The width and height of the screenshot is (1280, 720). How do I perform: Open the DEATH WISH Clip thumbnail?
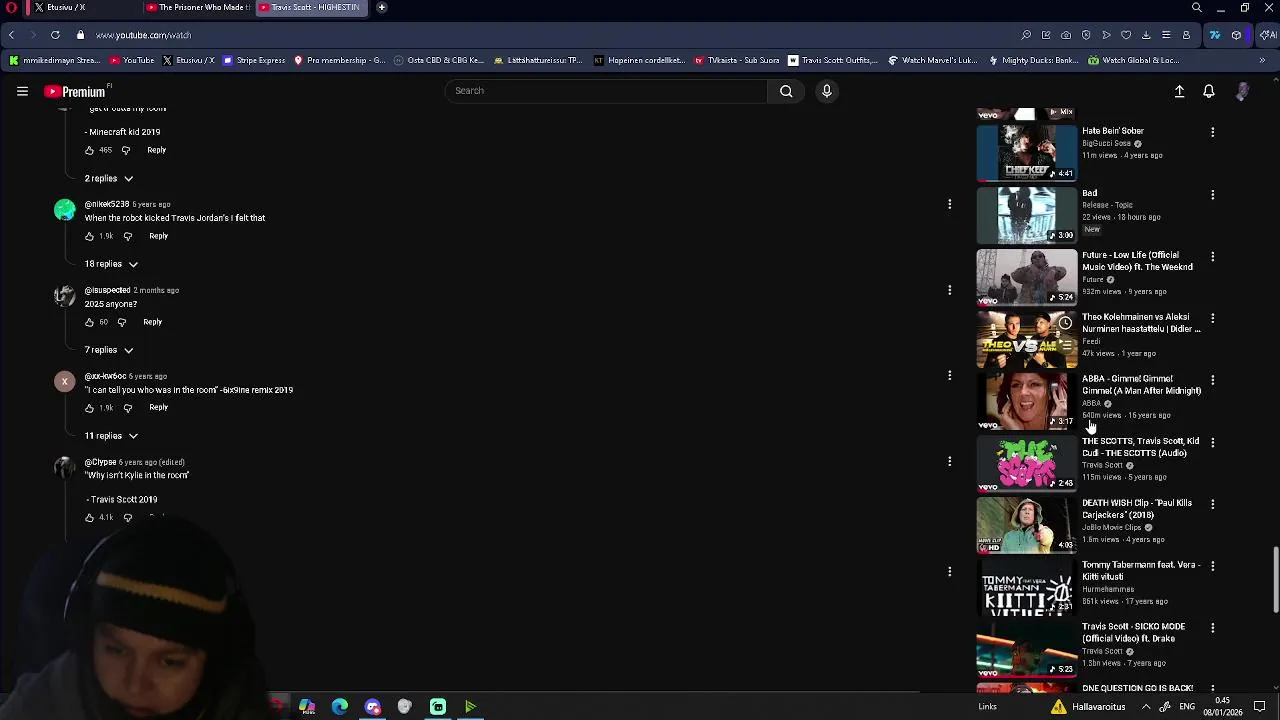(1026, 525)
